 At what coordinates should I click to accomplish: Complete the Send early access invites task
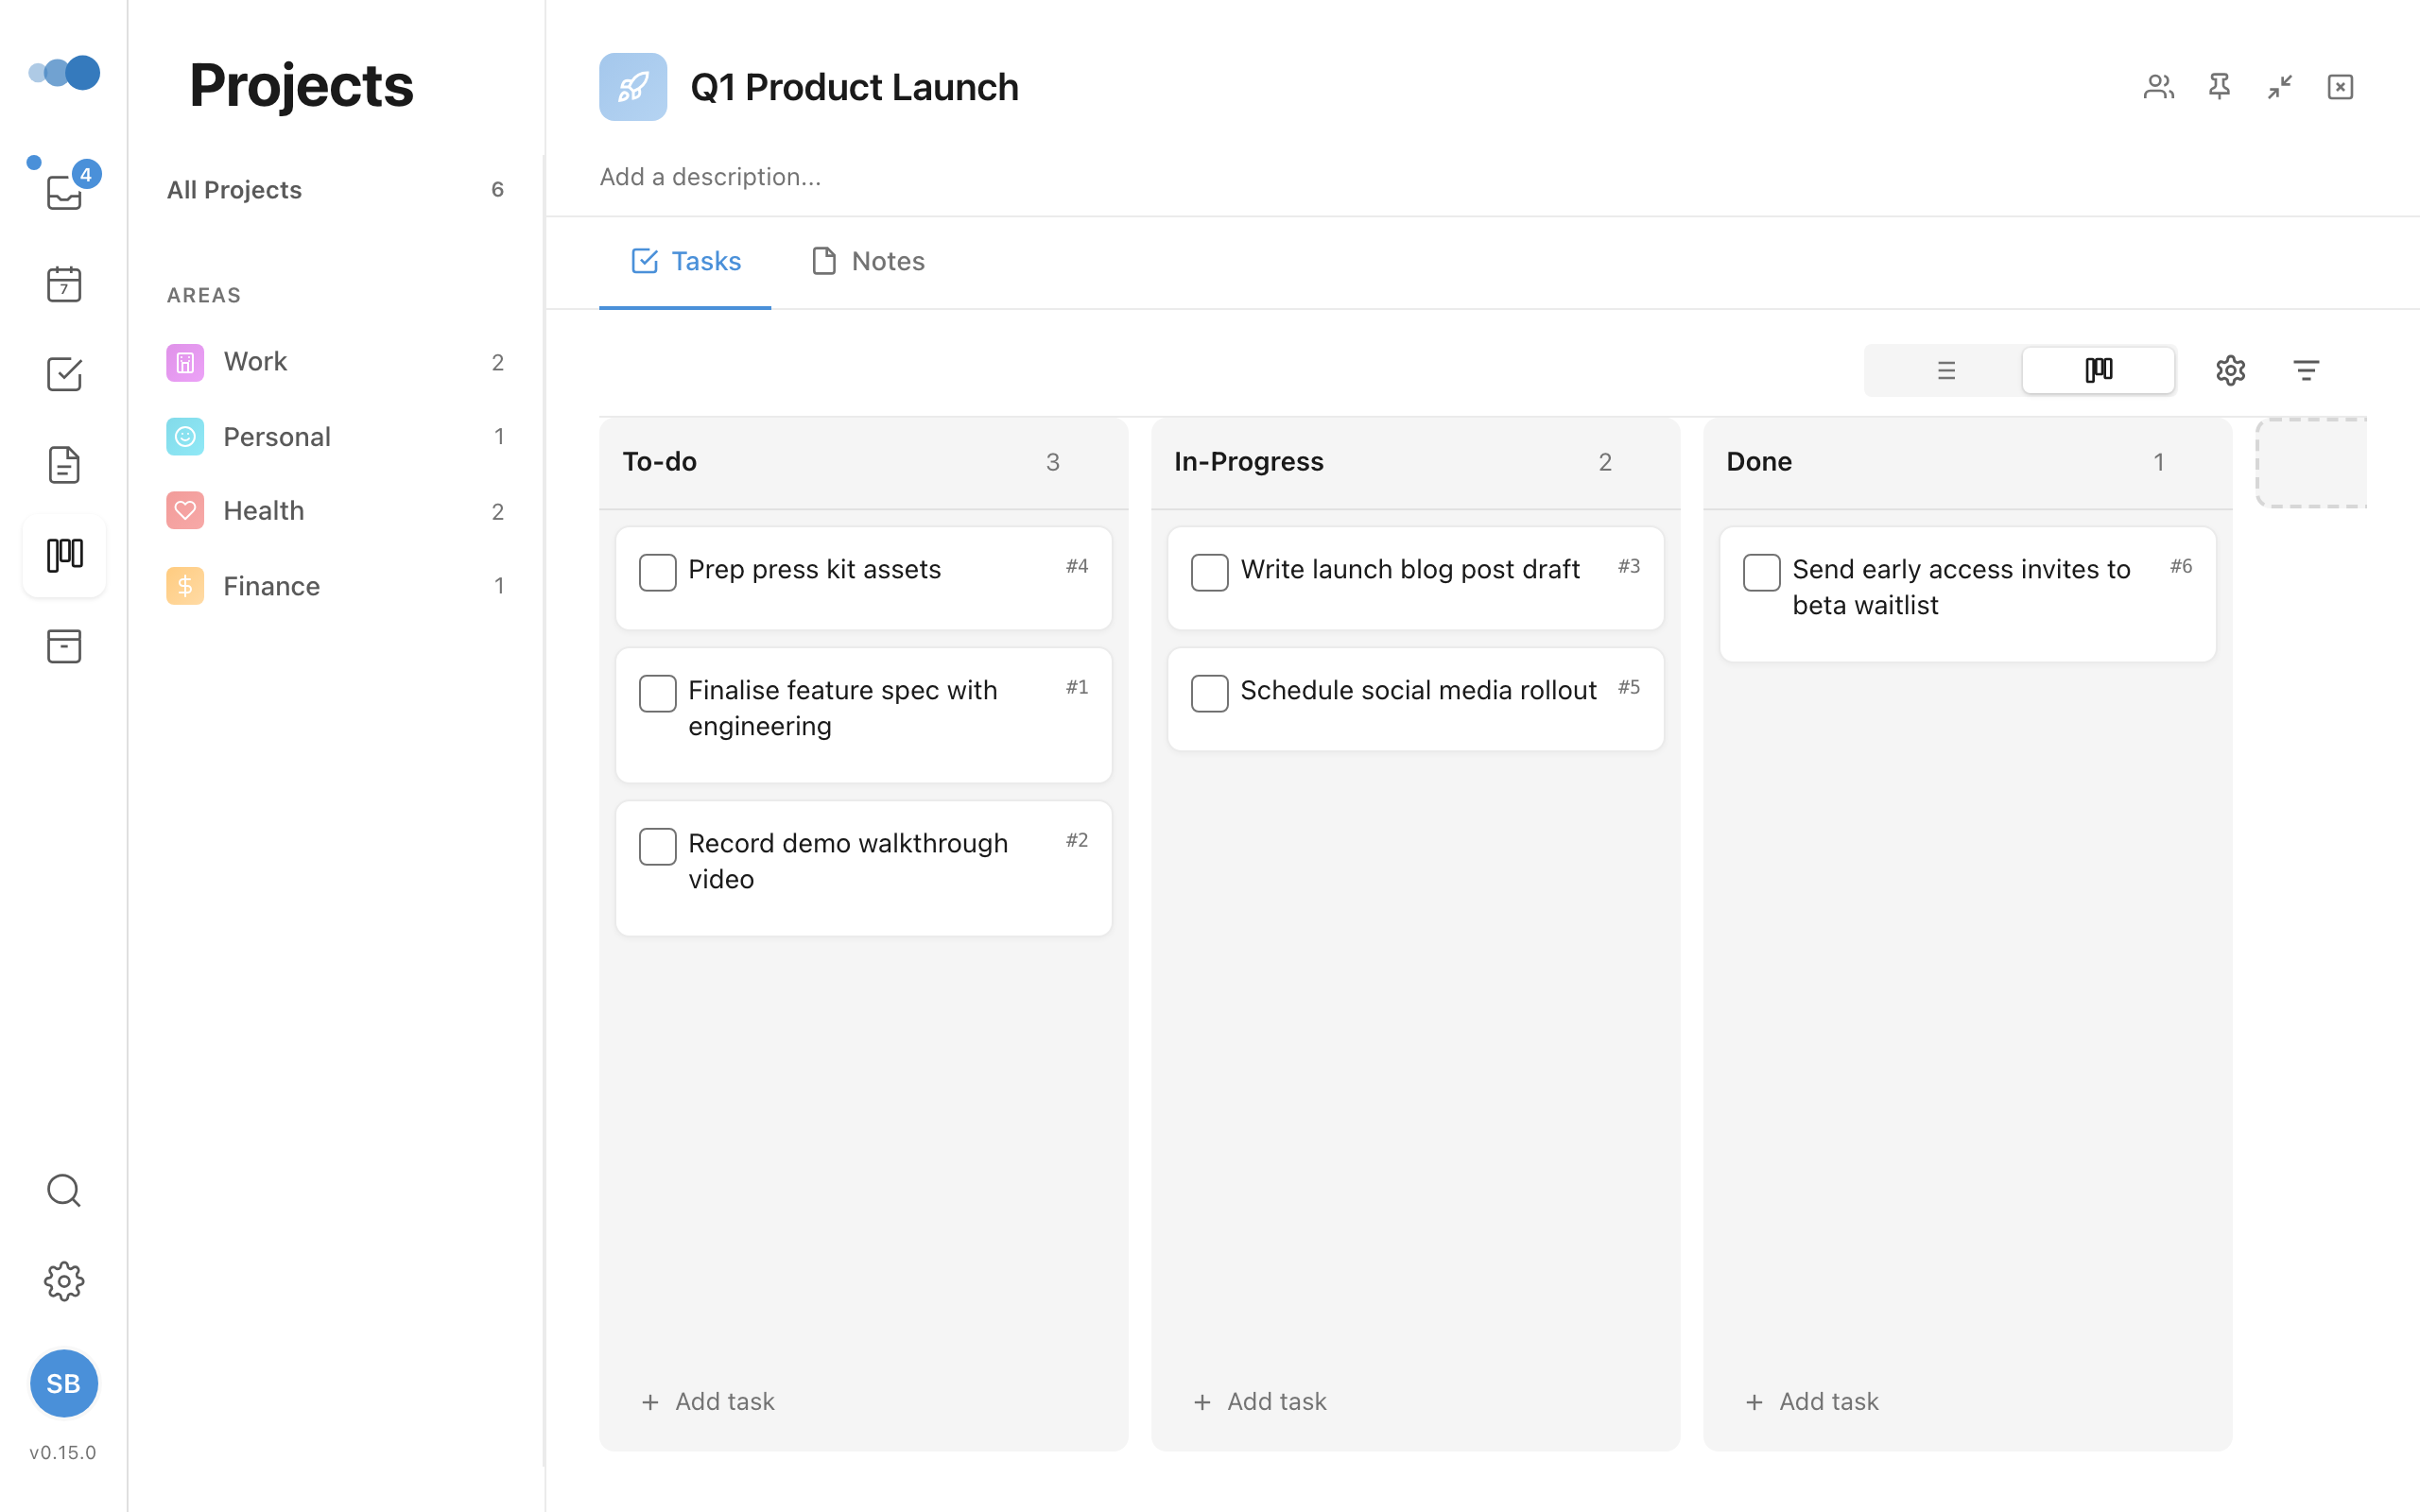tap(1760, 571)
